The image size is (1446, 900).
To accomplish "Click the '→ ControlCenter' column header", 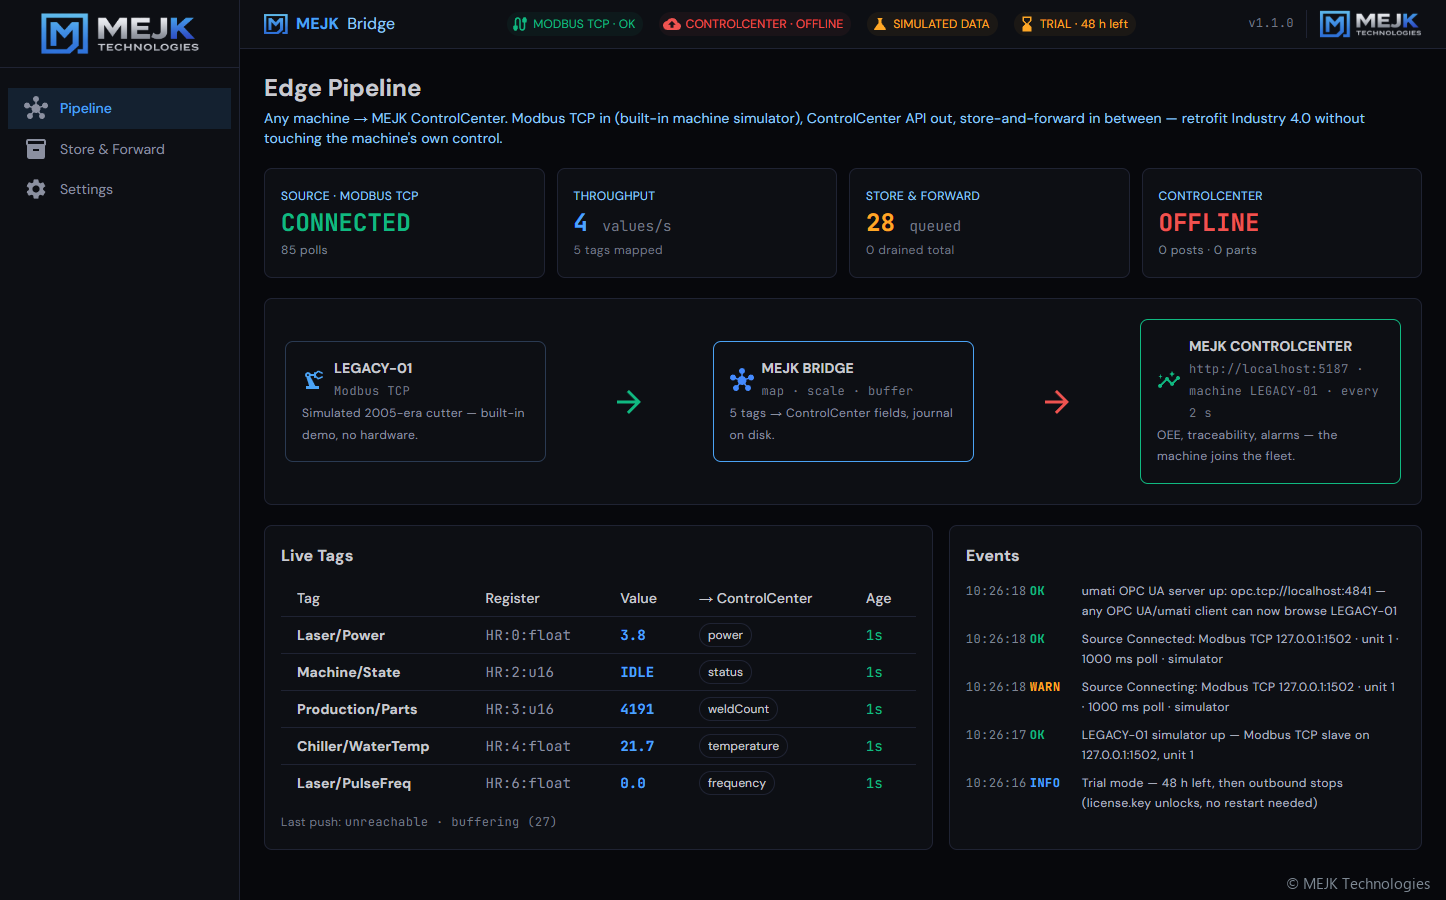I will pos(755,598).
